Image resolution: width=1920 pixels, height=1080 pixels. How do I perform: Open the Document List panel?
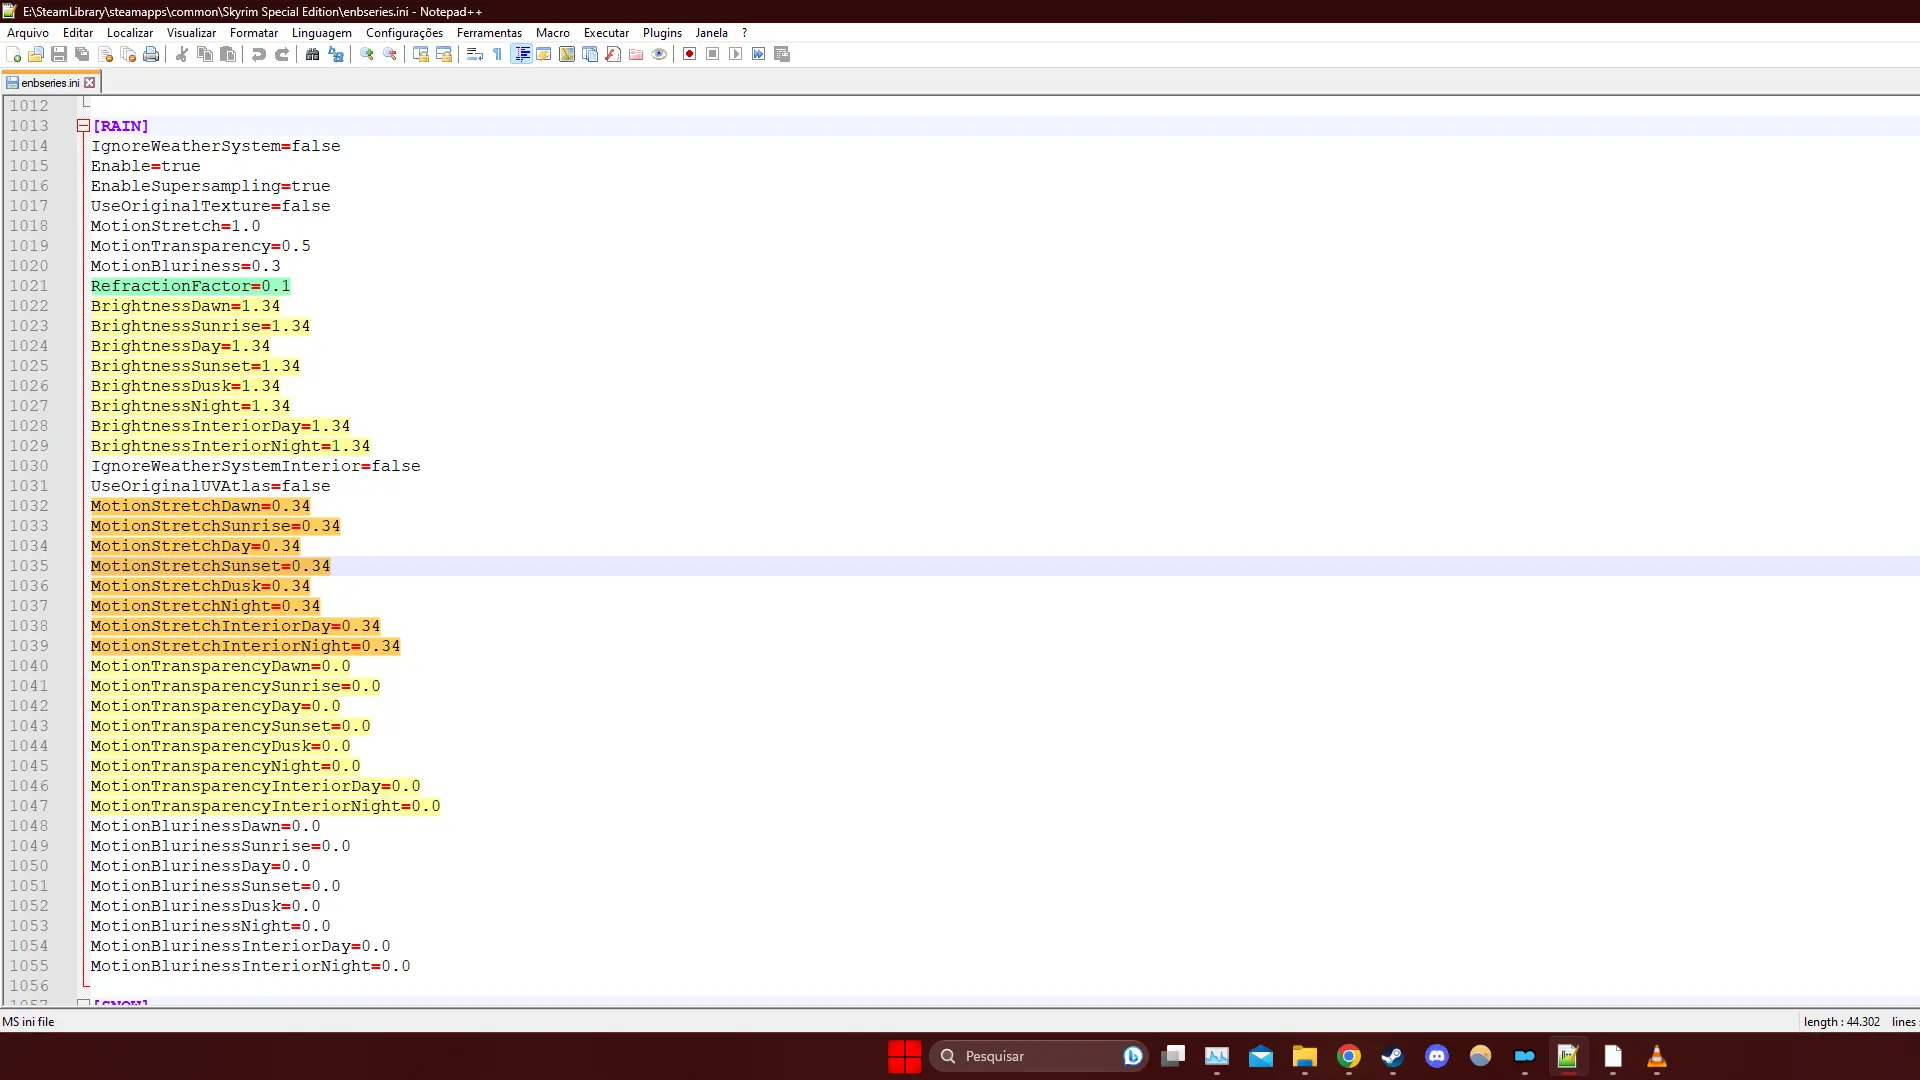click(x=590, y=54)
